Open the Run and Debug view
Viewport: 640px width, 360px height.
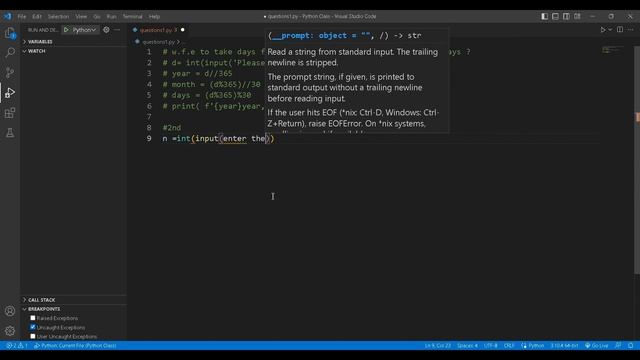(x=10, y=93)
